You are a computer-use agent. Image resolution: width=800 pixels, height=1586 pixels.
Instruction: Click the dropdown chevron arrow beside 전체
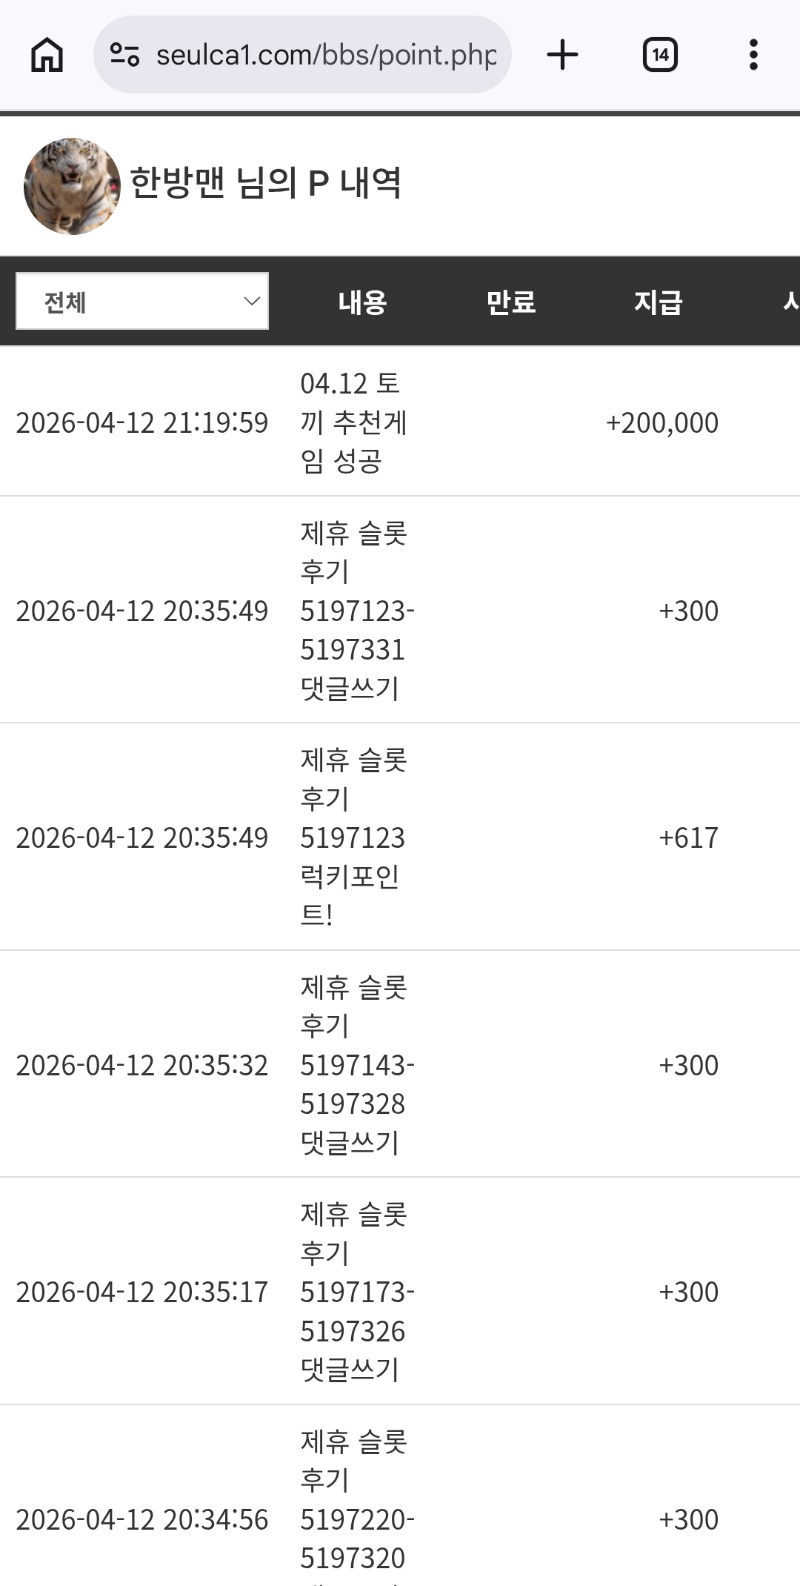tap(251, 301)
